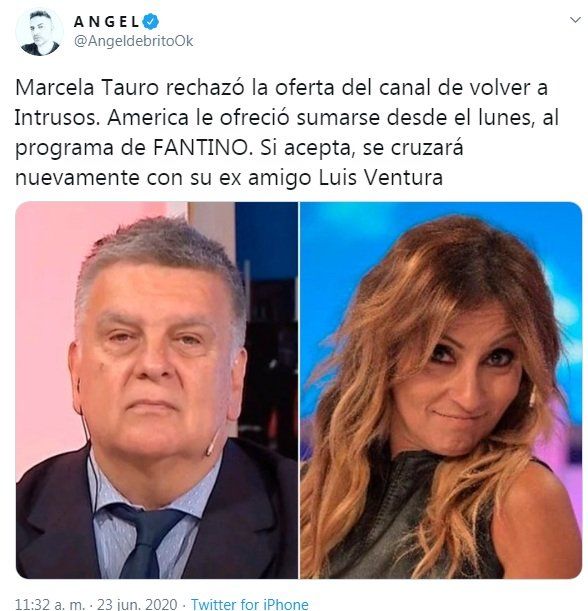
Task: Visit the @AngeldebritoOk handle
Action: pos(134,41)
